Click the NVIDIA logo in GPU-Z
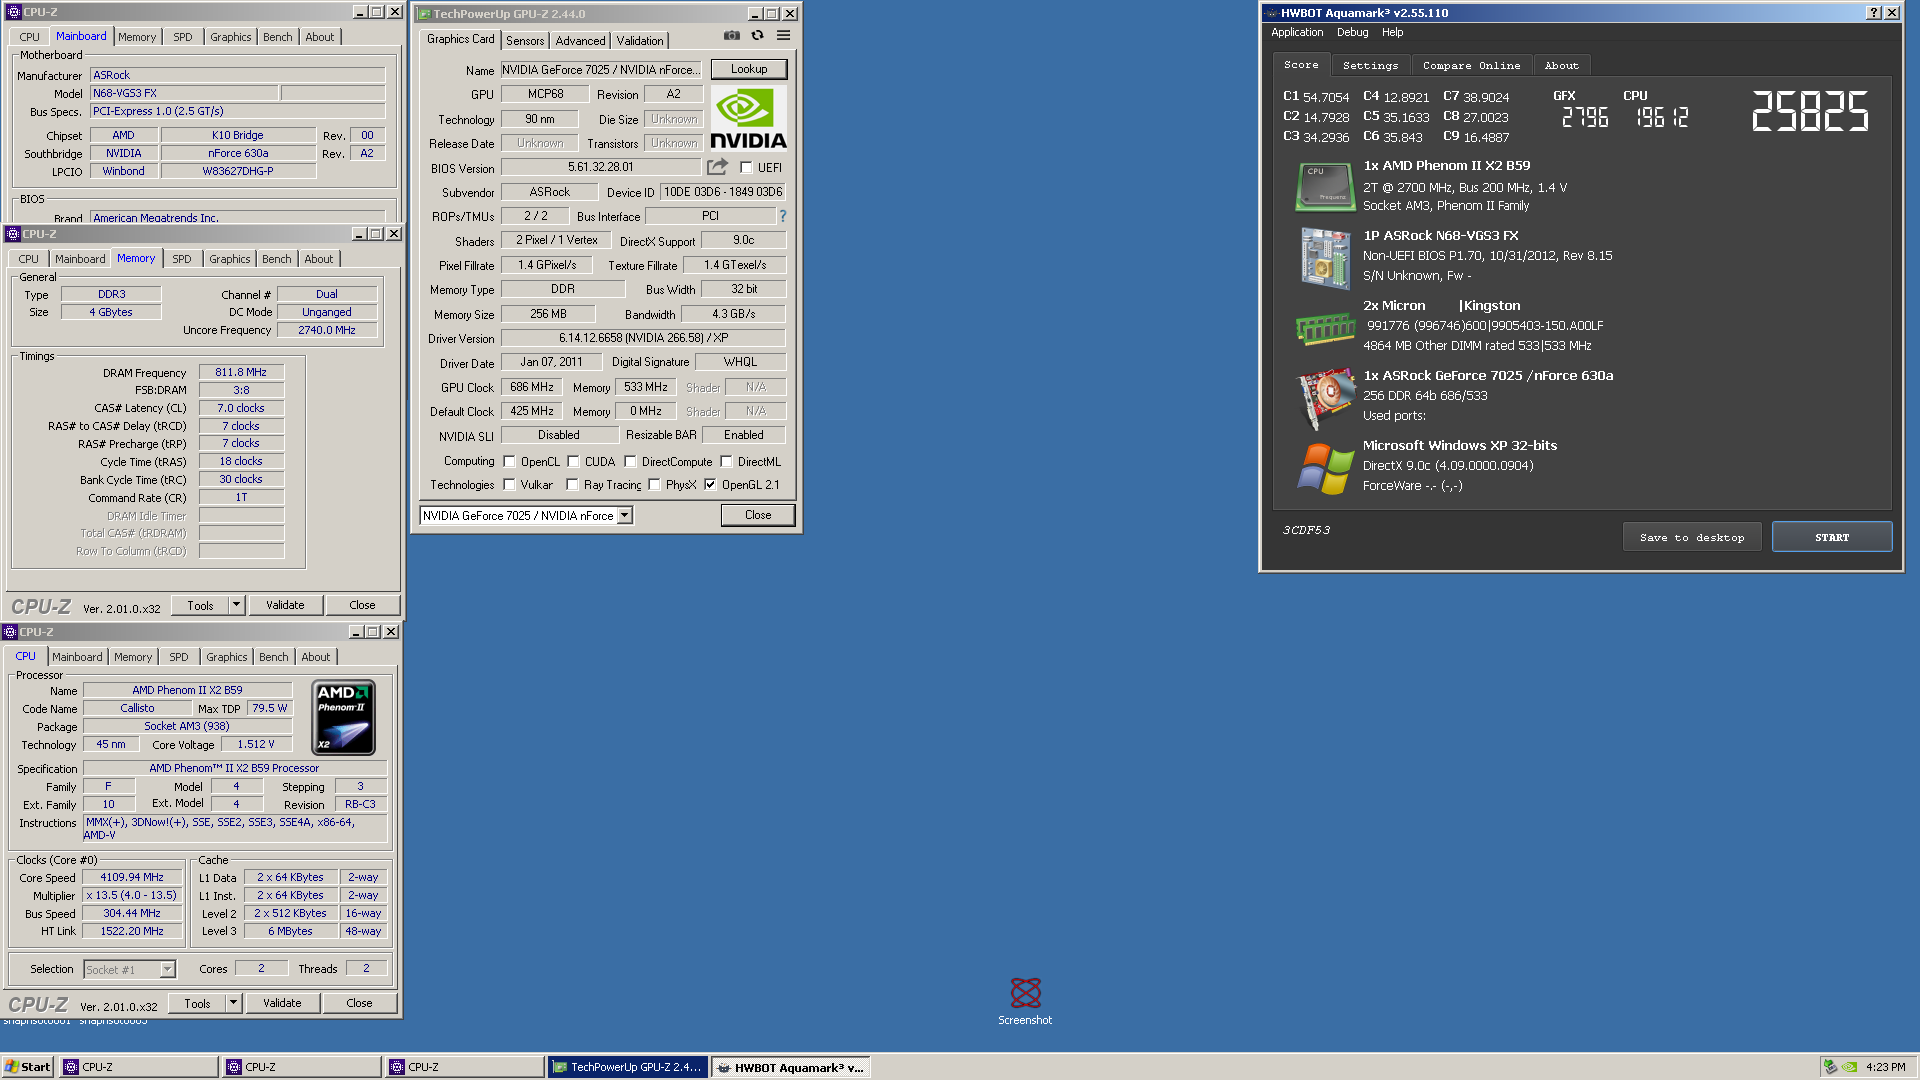The height and width of the screenshot is (1080, 1920). (x=749, y=119)
